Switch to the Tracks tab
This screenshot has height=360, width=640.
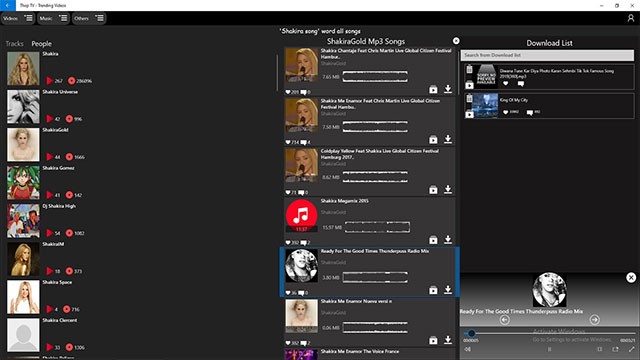[14, 44]
